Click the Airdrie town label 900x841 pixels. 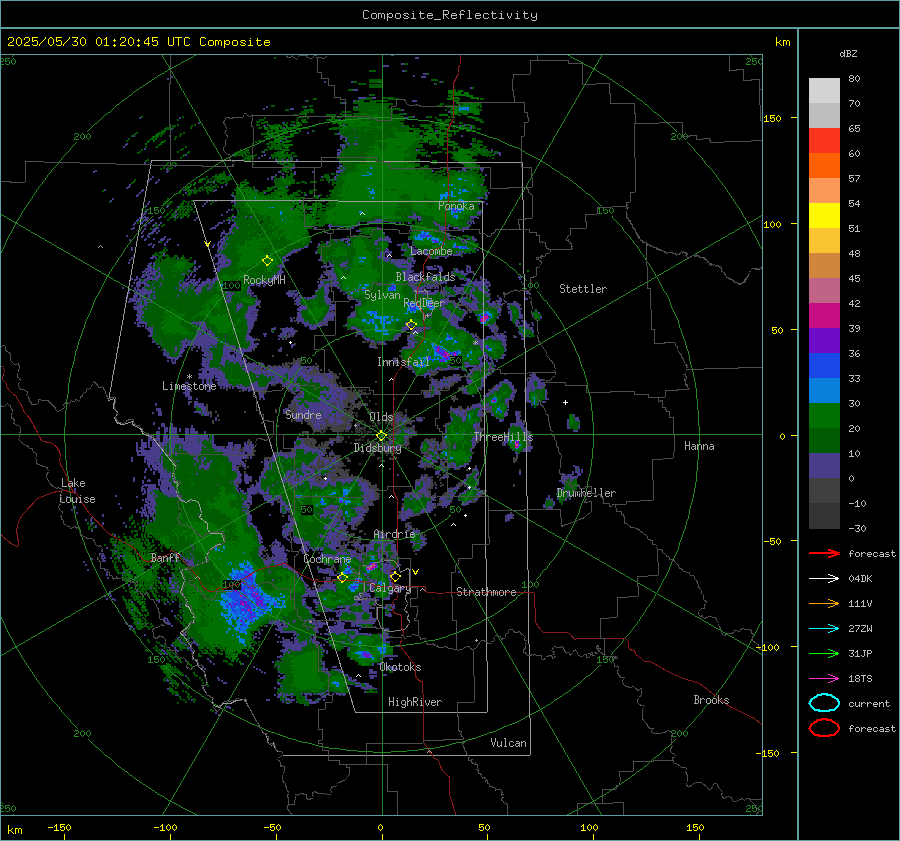pos(394,534)
